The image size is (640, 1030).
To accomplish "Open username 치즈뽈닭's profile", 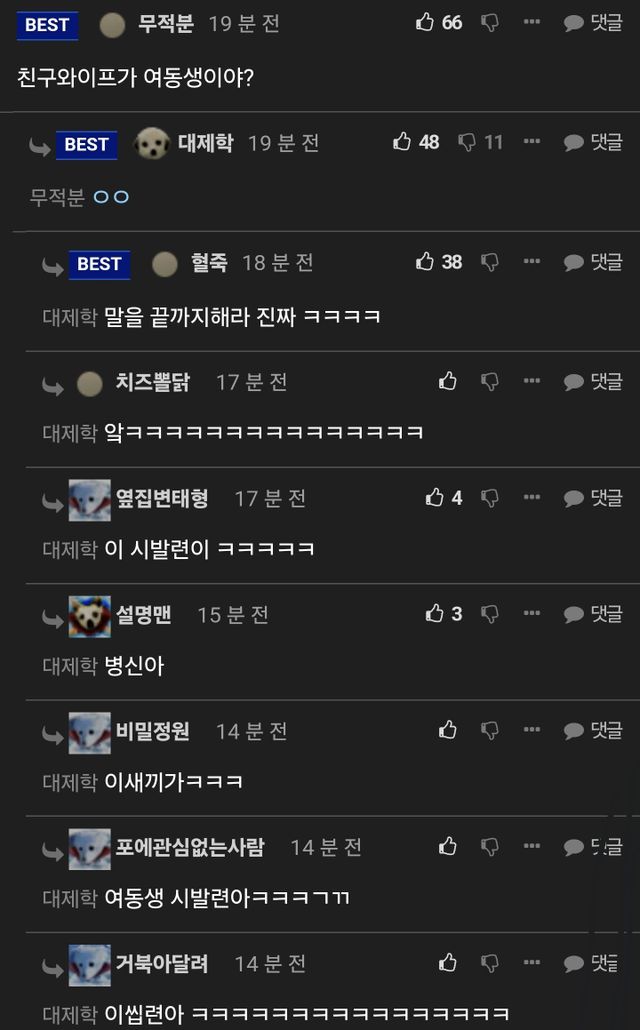I will click(x=152, y=382).
